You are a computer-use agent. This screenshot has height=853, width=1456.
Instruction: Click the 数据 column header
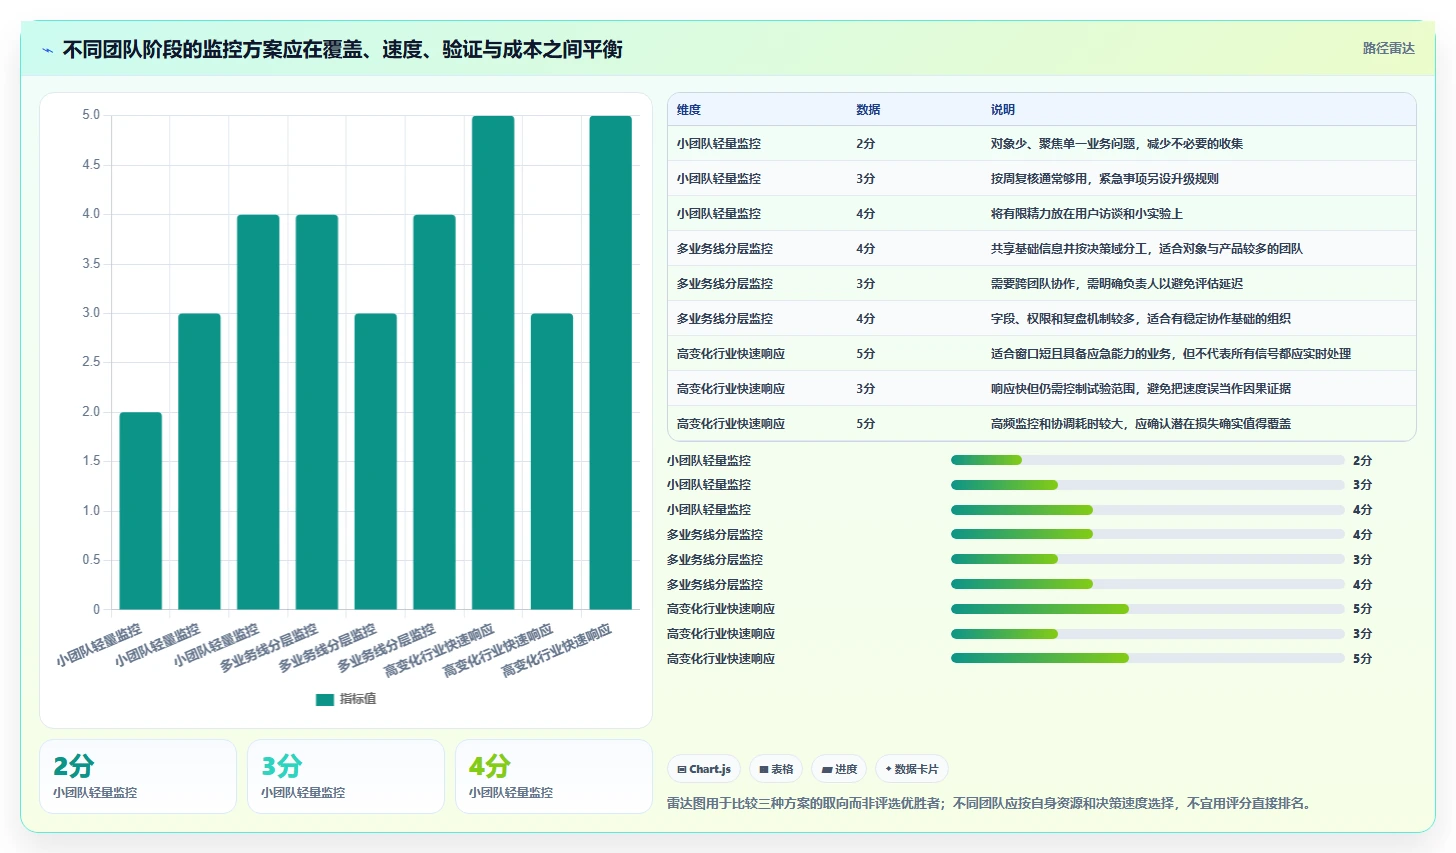pos(868,110)
